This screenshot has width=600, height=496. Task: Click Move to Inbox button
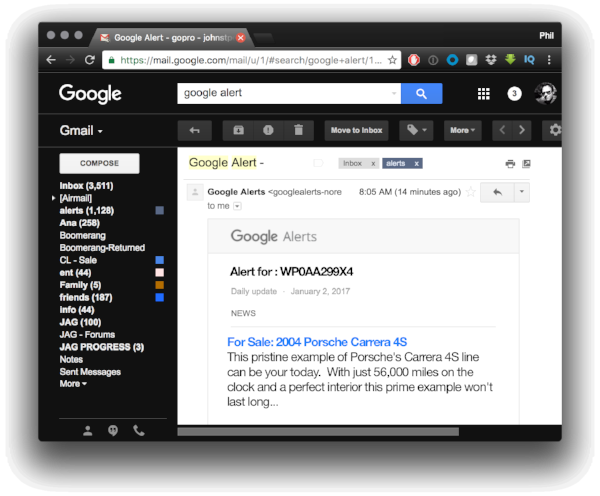click(356, 131)
